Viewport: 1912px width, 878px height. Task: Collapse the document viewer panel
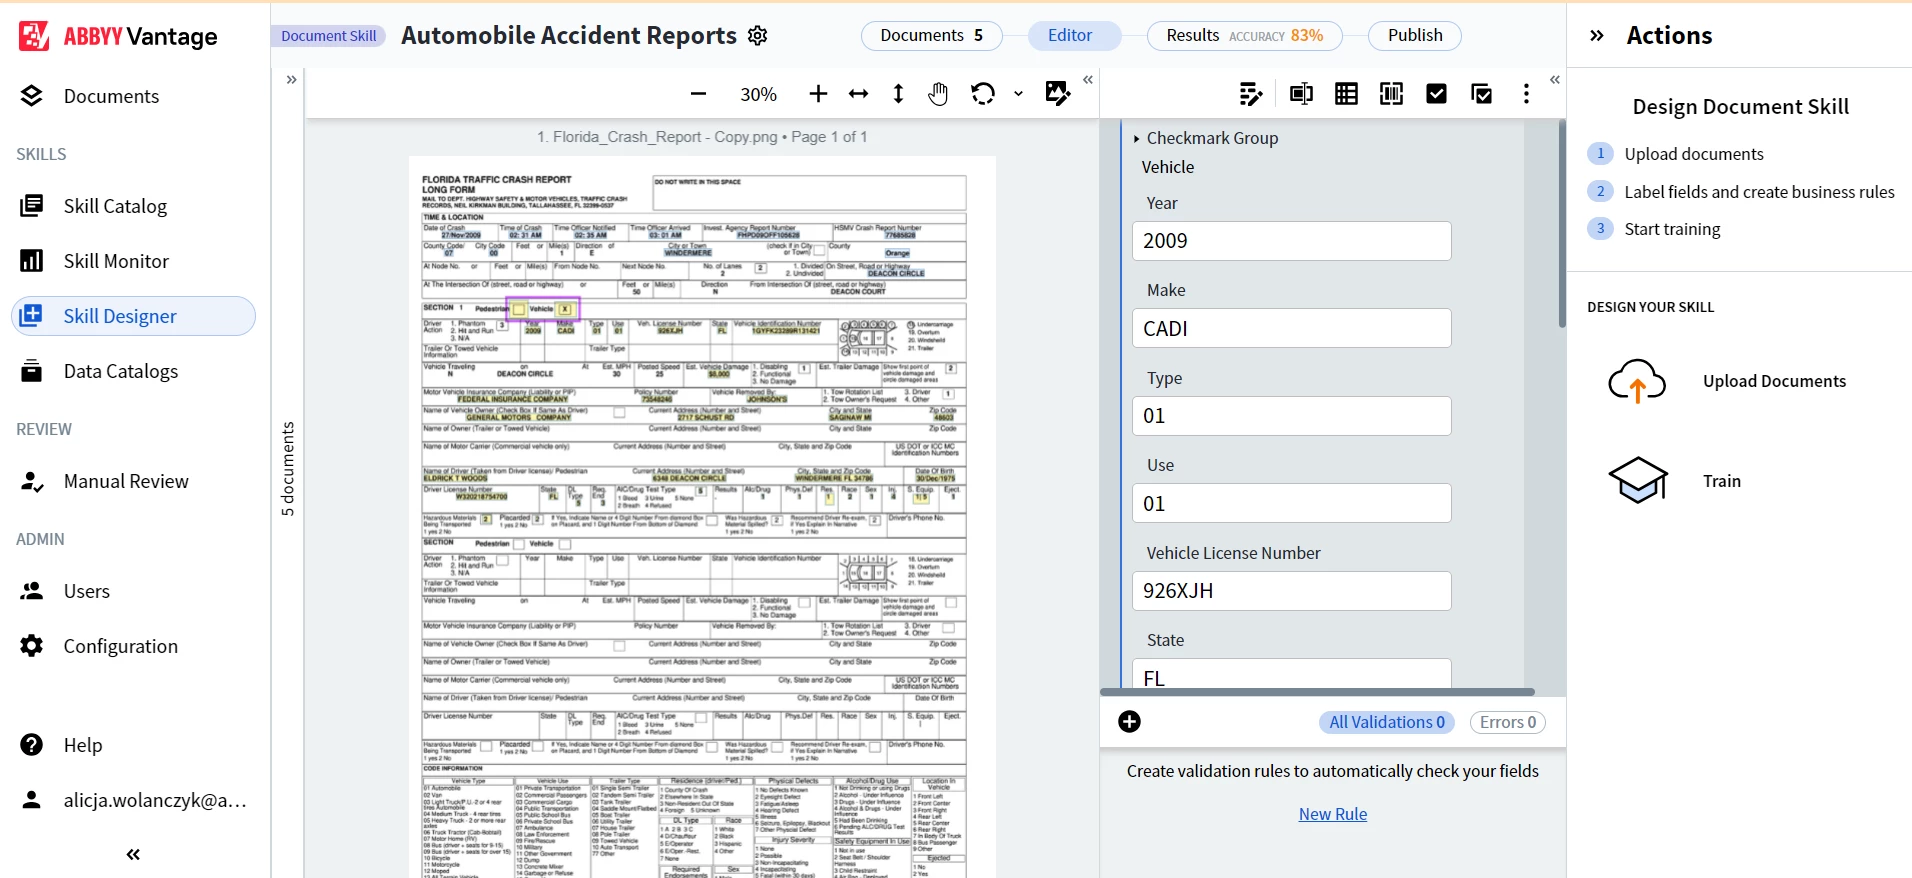[x=1088, y=80]
